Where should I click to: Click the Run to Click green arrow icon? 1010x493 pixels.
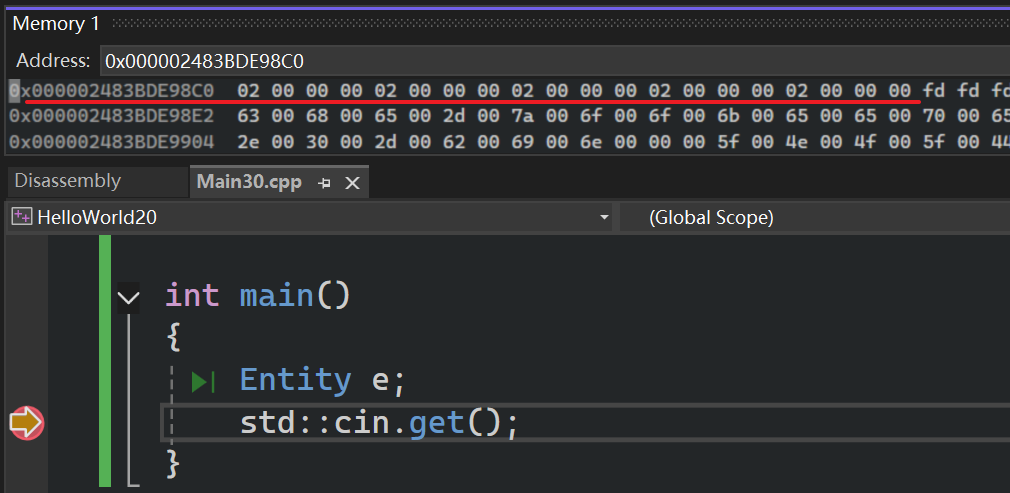pyautogui.click(x=203, y=381)
